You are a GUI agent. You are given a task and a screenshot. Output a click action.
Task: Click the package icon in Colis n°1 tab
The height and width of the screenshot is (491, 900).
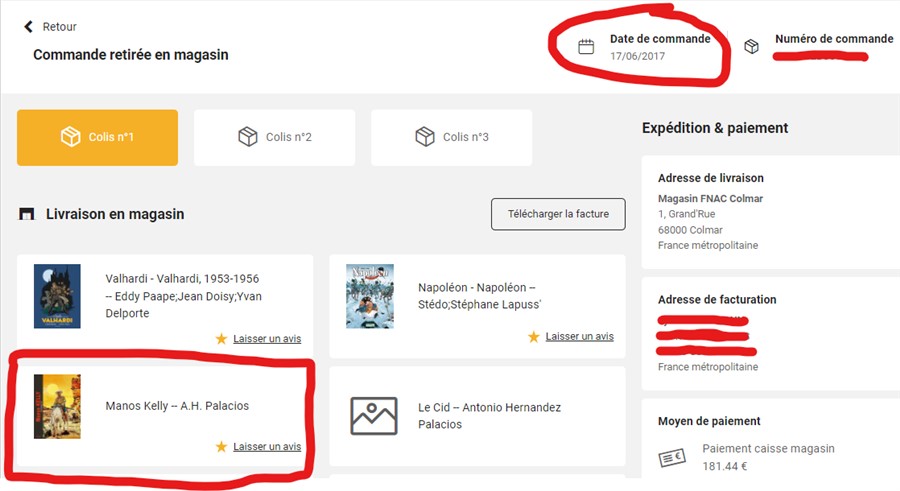pyautogui.click(x=70, y=137)
